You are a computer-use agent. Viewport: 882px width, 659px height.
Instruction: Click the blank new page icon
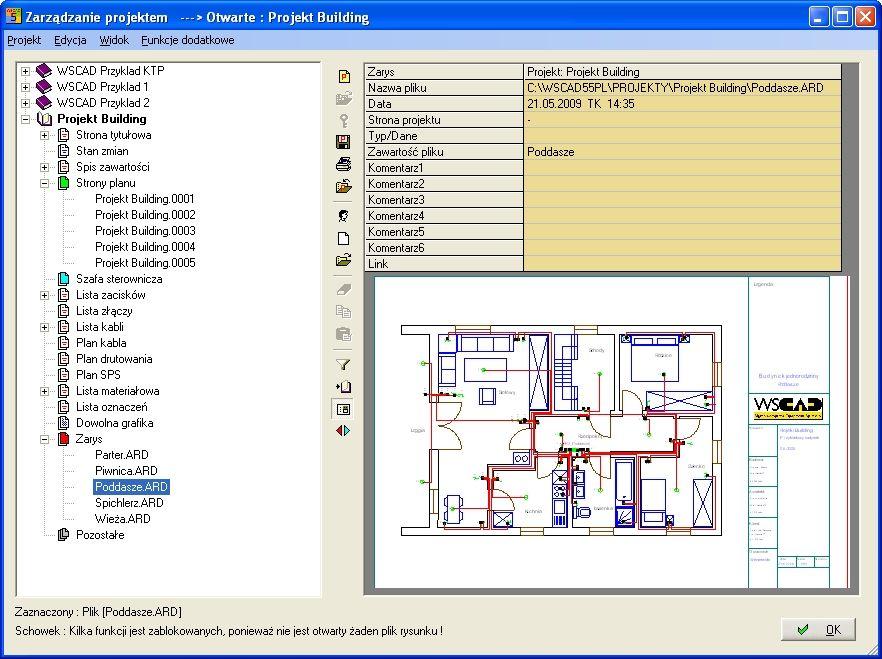coord(344,238)
